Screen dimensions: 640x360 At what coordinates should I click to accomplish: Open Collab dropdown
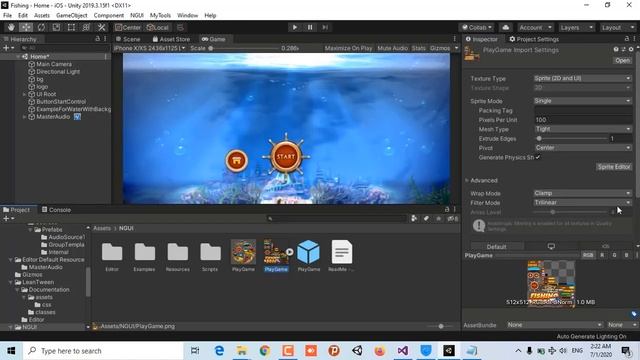click(476, 27)
